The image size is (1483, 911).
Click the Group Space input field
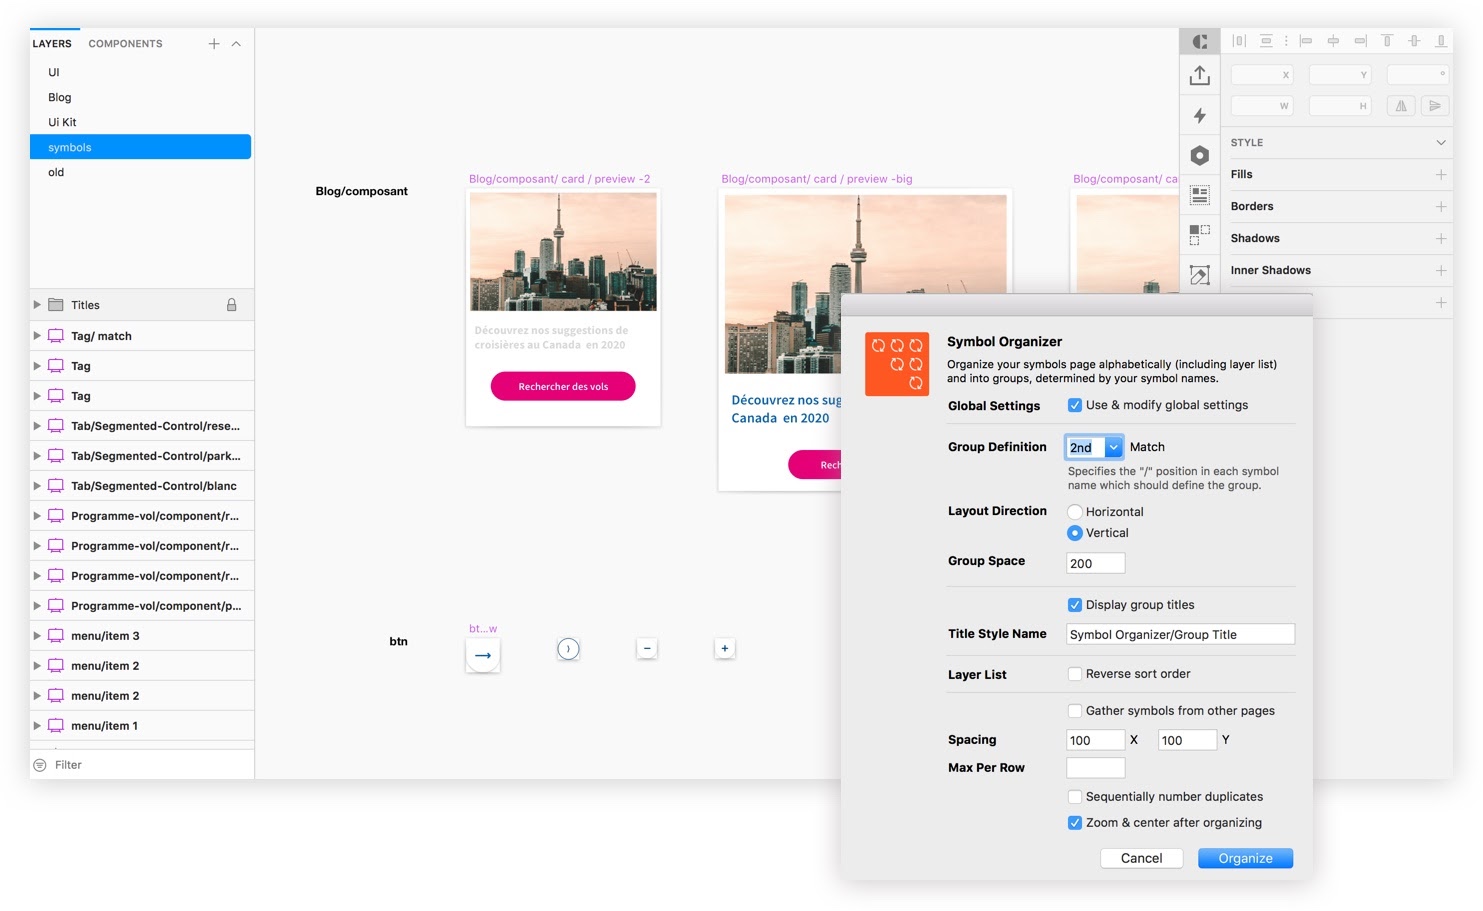tap(1095, 563)
